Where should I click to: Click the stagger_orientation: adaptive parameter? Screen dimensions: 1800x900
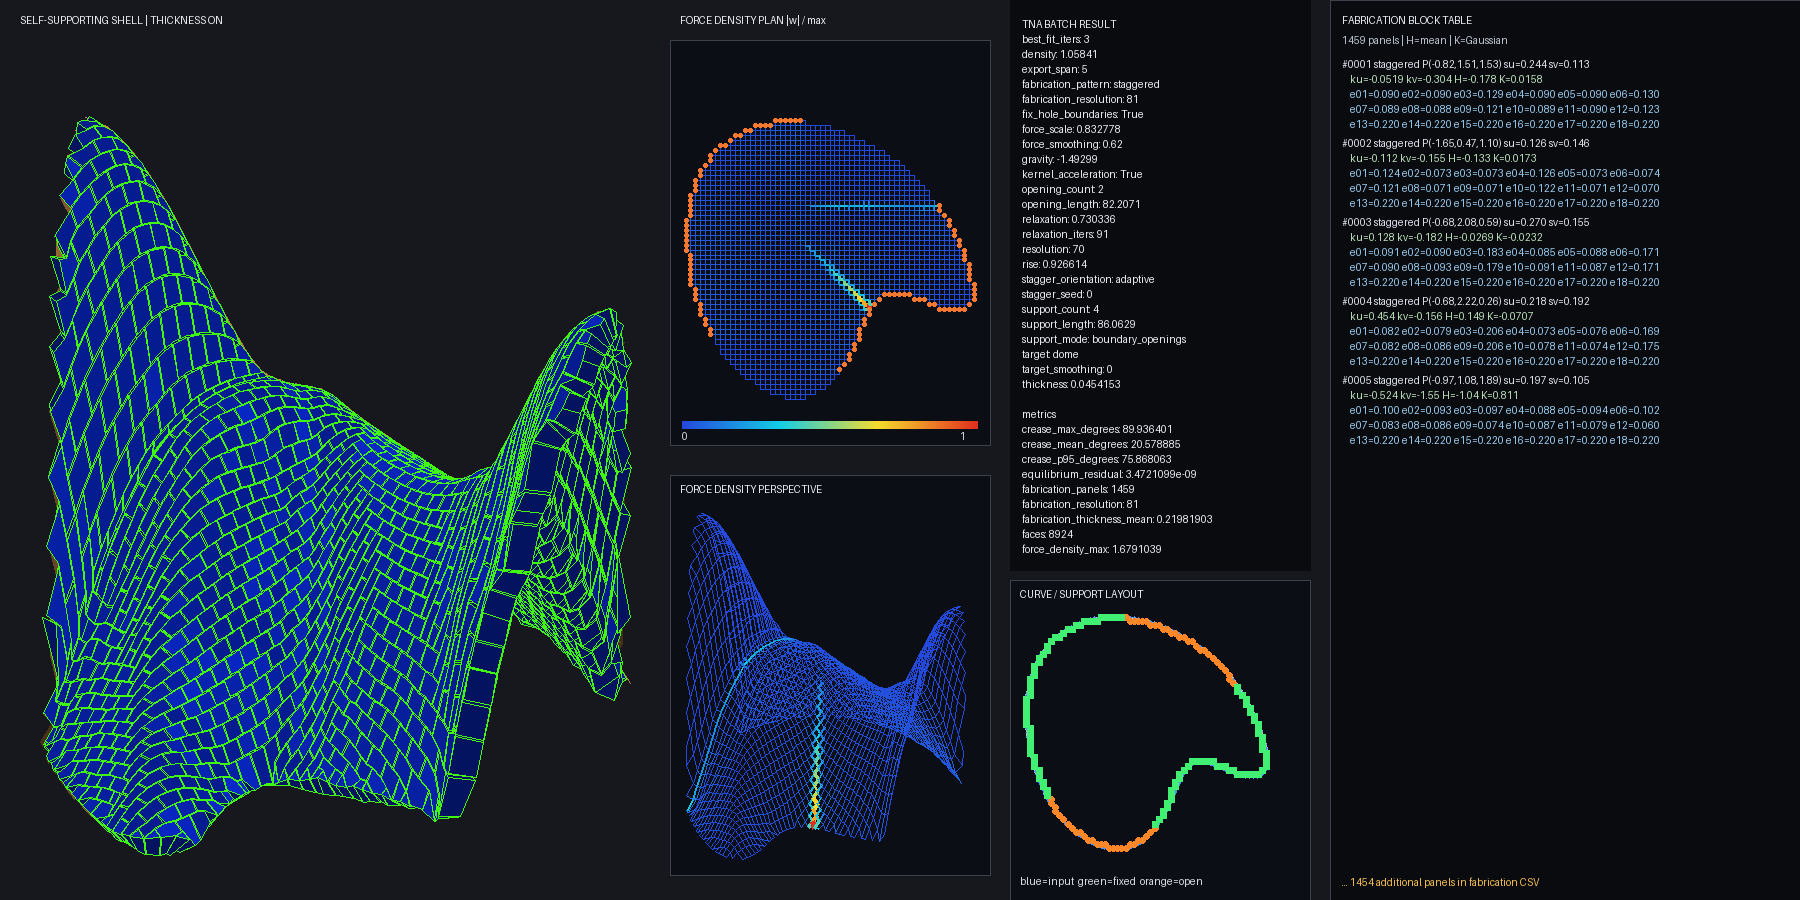point(1088,279)
